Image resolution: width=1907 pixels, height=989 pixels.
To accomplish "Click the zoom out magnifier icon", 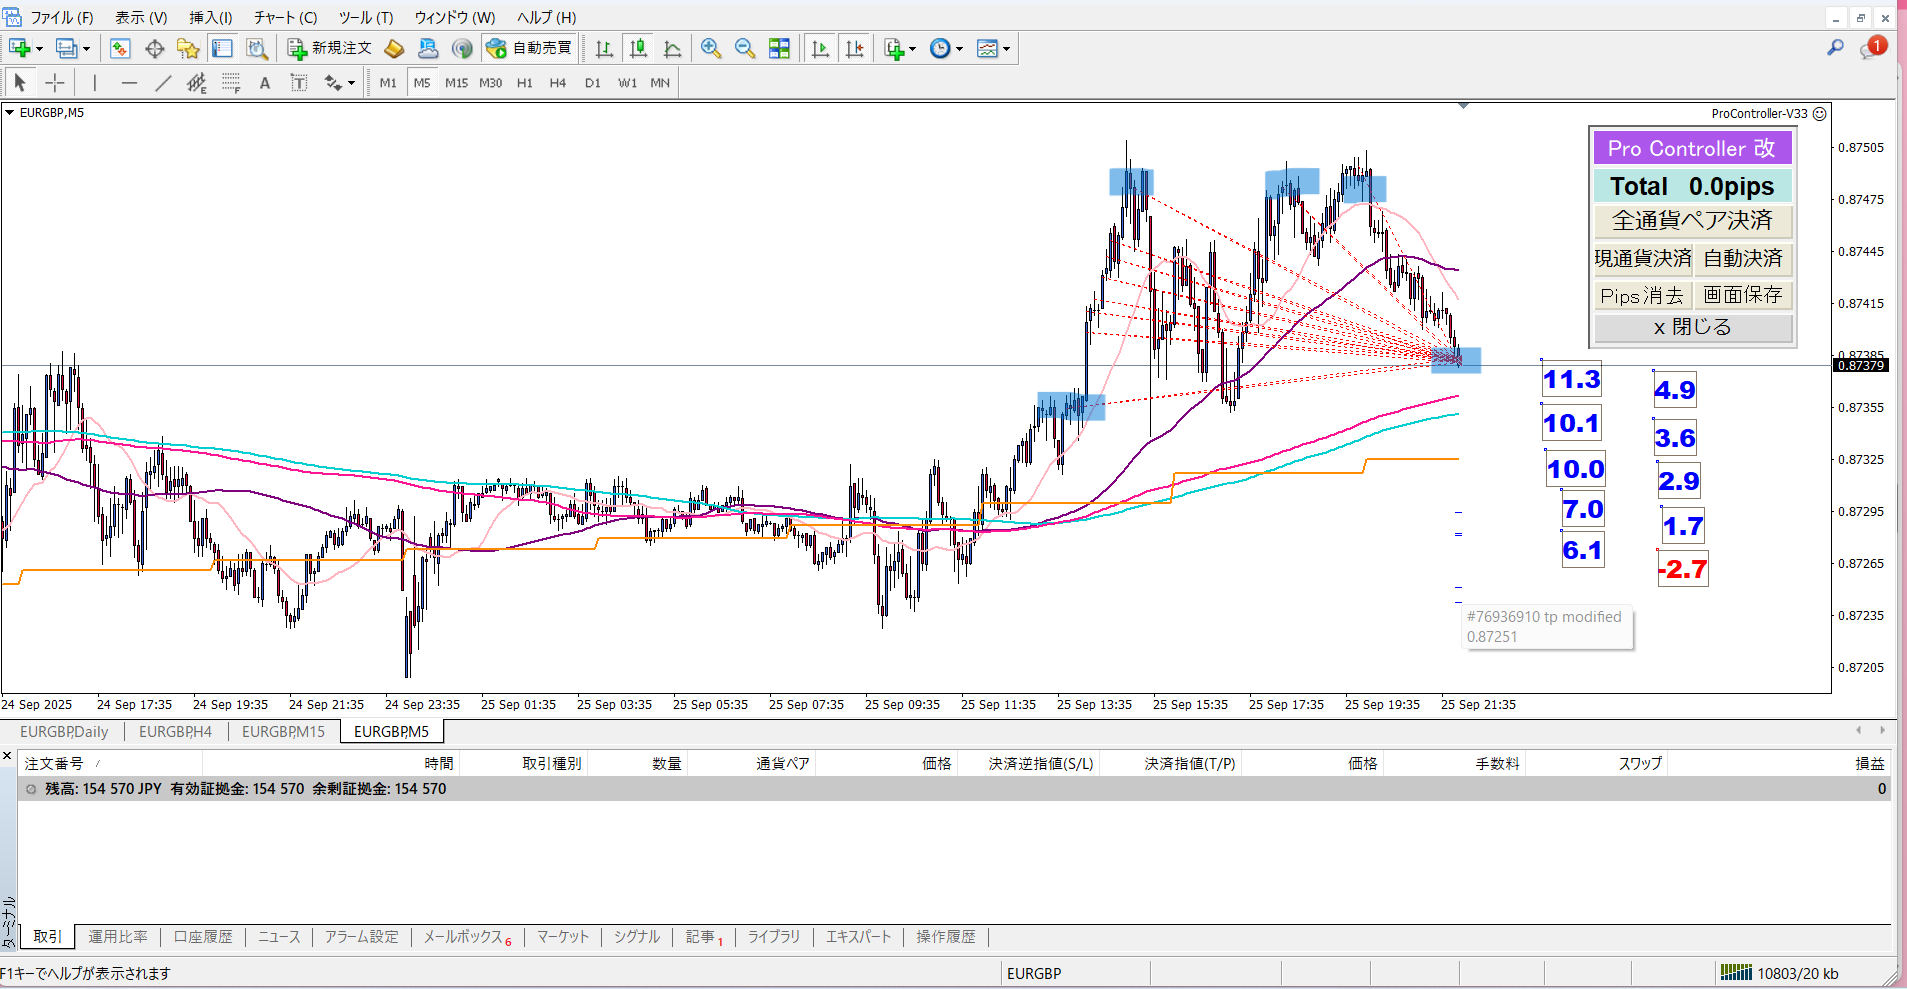I will click(x=745, y=48).
